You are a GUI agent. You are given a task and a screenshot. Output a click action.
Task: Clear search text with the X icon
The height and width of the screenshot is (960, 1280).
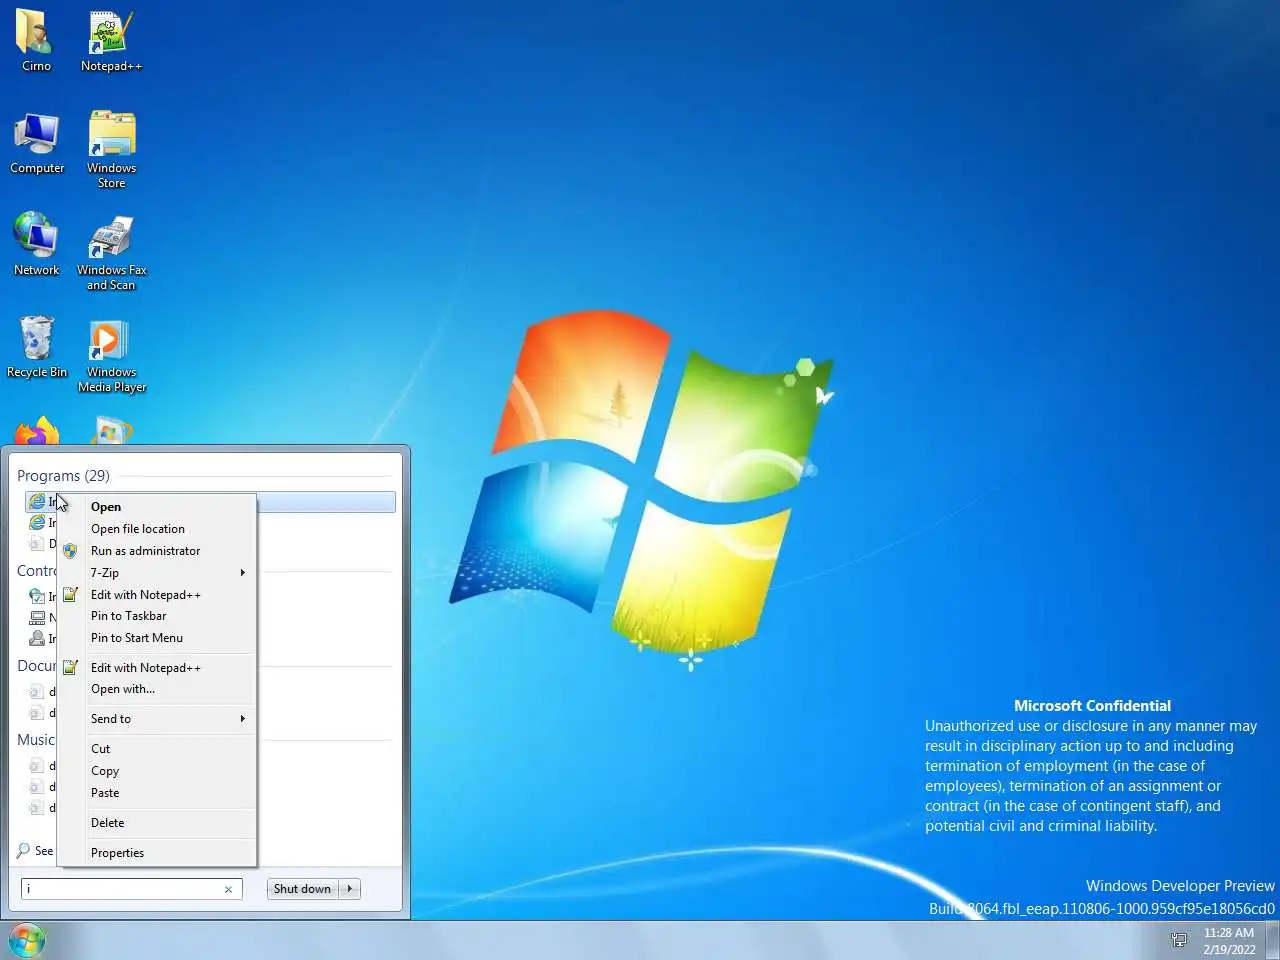228,889
